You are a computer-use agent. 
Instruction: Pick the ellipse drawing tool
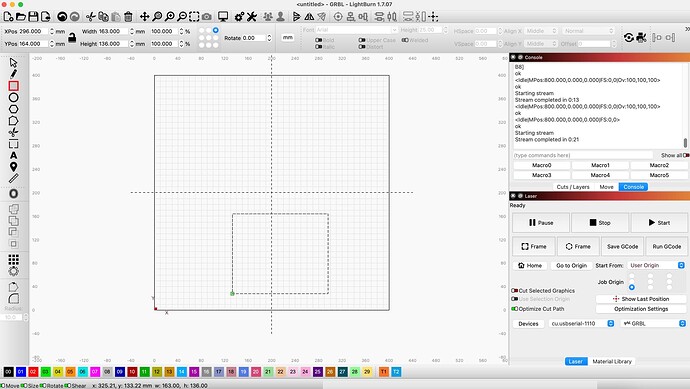[13, 97]
